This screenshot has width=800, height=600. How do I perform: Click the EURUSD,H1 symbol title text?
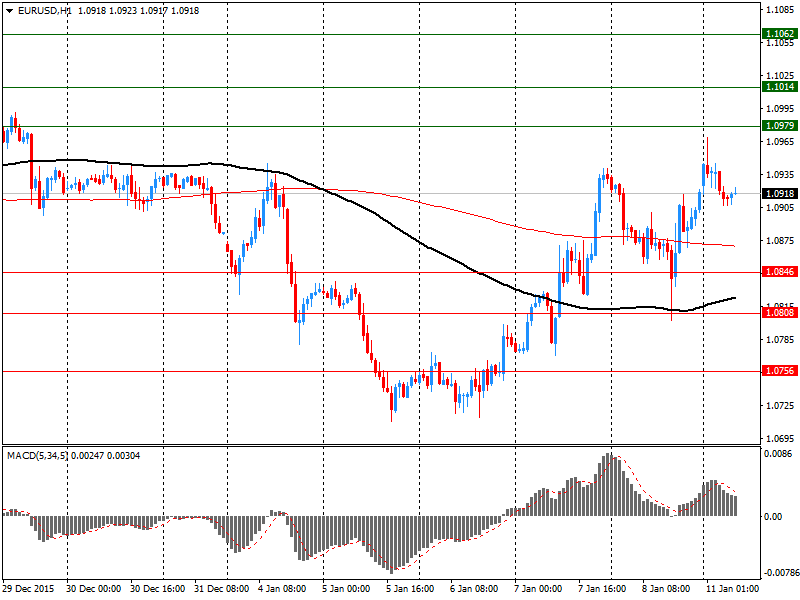[x=44, y=11]
